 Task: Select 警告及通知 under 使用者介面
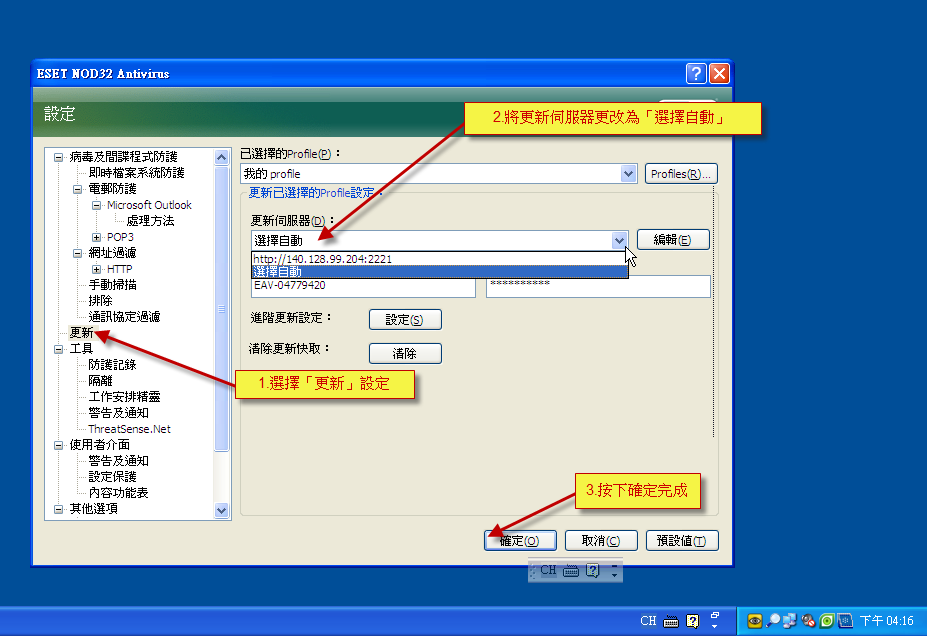tap(118, 460)
